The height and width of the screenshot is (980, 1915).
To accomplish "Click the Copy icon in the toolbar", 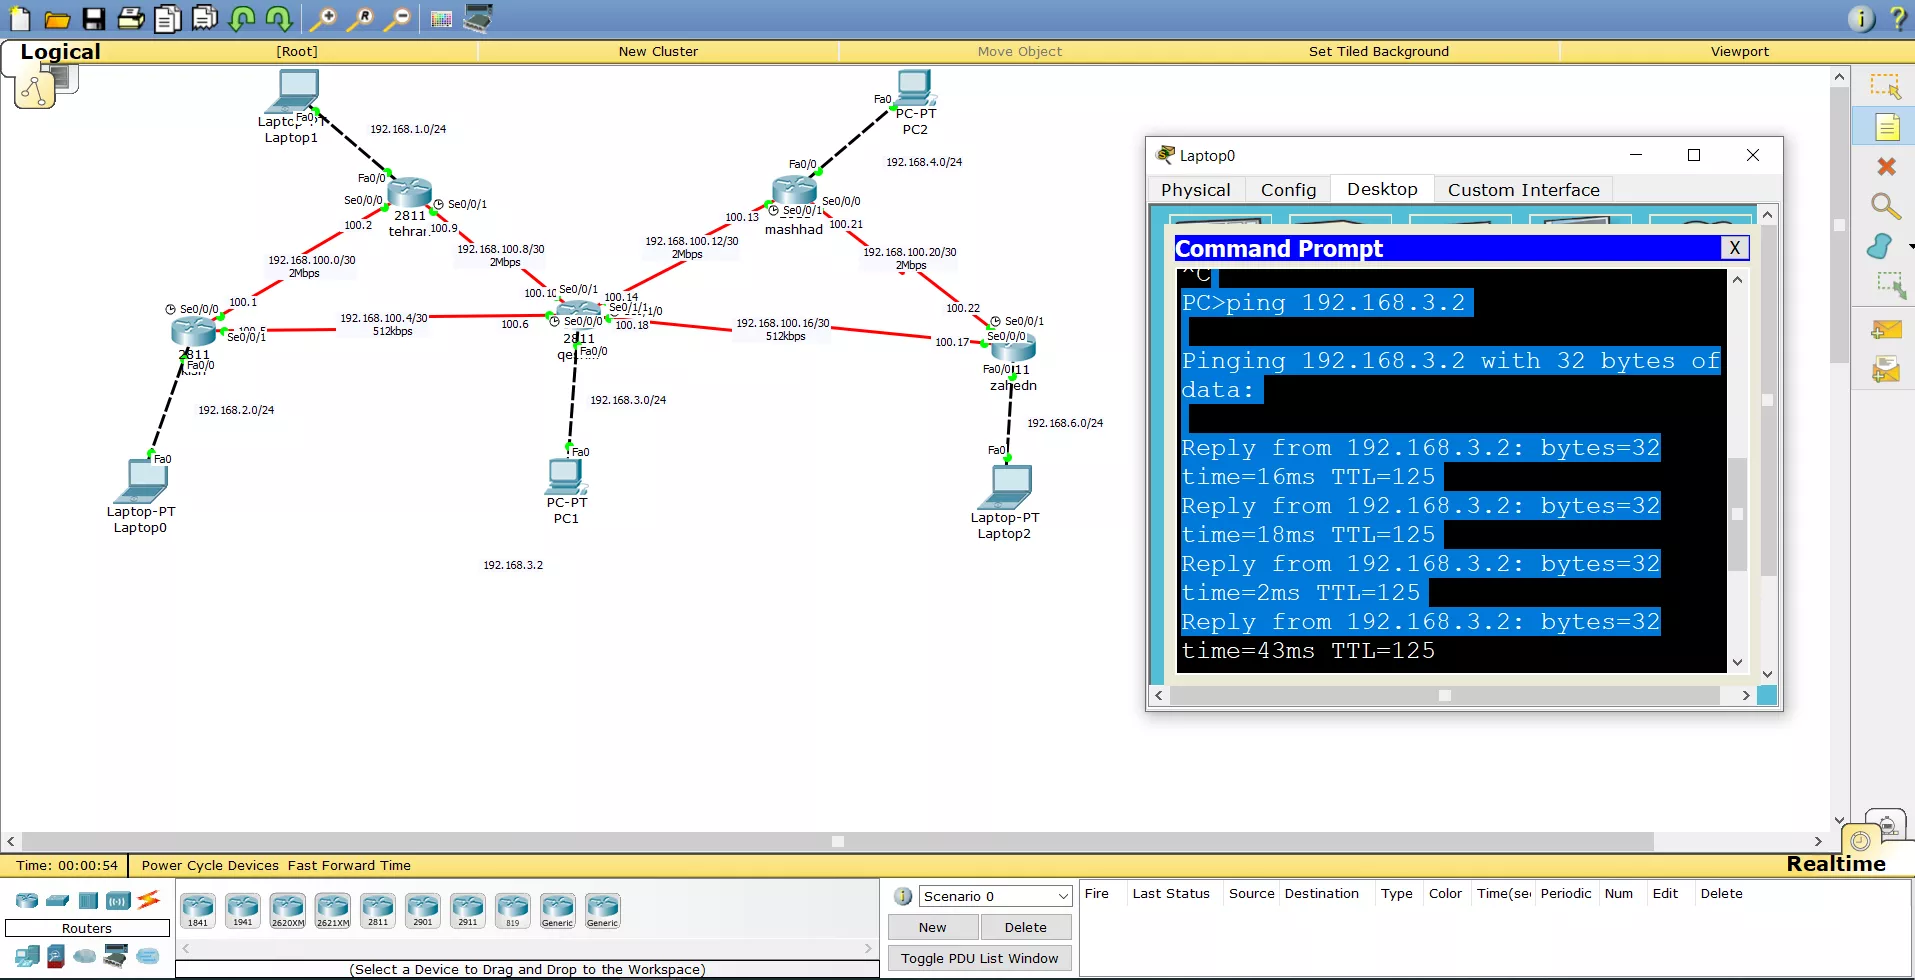I will [x=168, y=18].
